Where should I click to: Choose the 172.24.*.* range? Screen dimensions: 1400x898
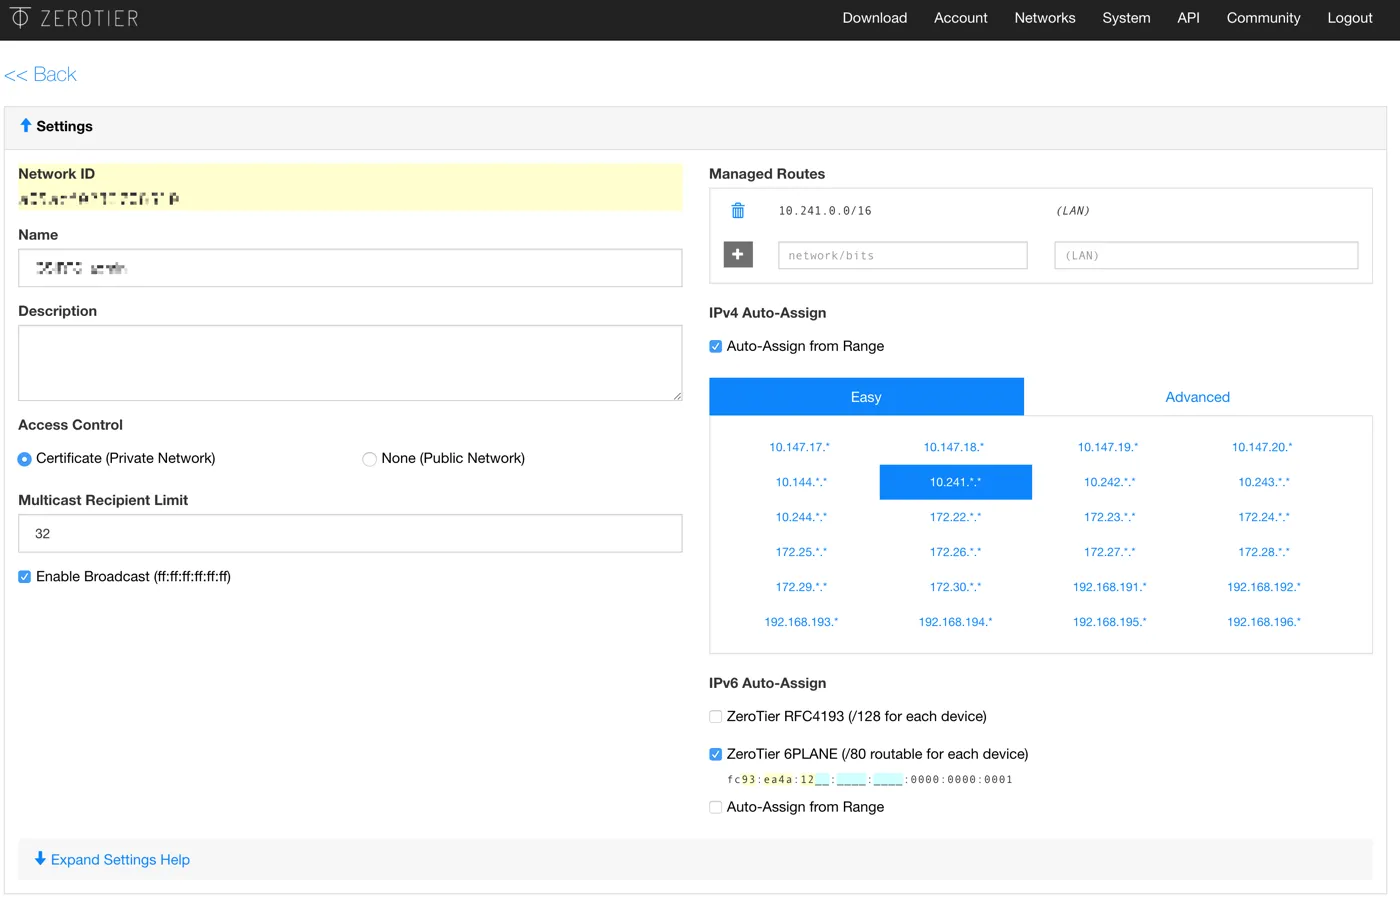click(1264, 517)
